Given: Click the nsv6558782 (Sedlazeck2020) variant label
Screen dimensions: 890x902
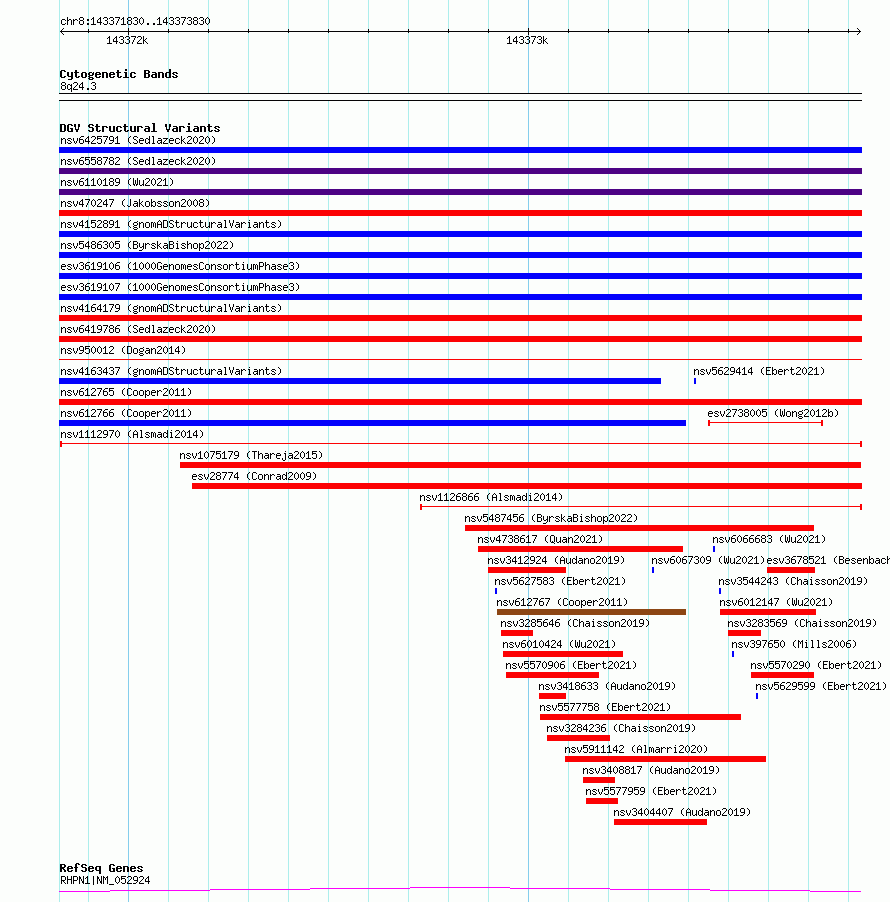Looking at the screenshot, I should pos(138,162).
